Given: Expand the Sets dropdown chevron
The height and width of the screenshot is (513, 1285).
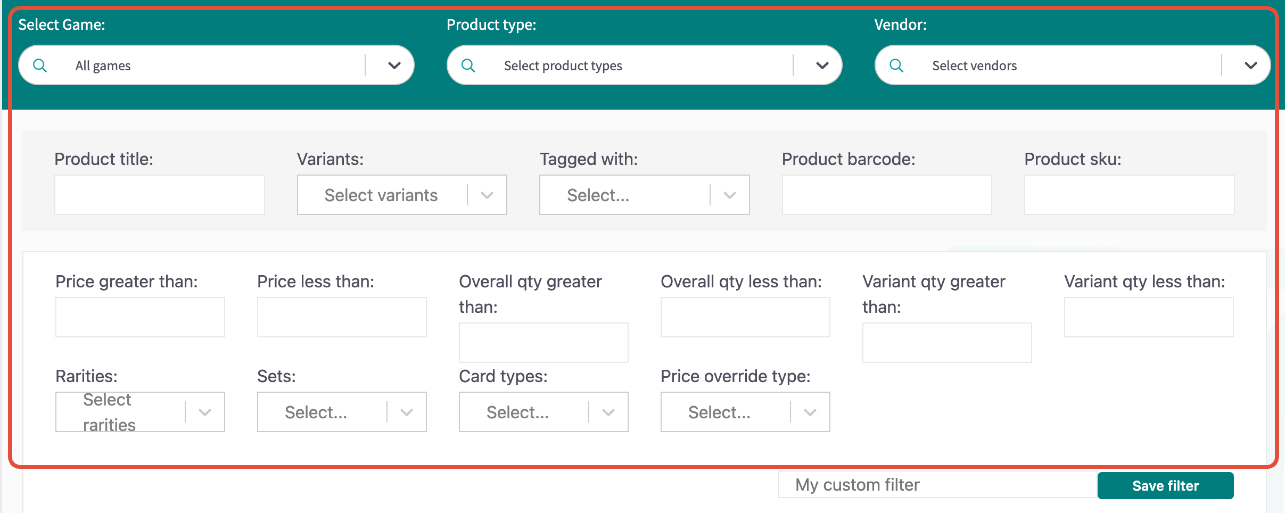Looking at the screenshot, I should pyautogui.click(x=406, y=412).
